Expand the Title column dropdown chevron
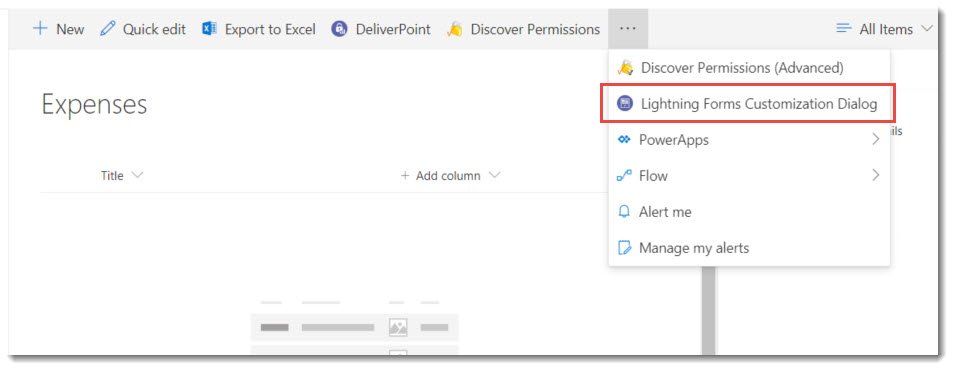Viewport: 953px width, 370px height. 137,176
